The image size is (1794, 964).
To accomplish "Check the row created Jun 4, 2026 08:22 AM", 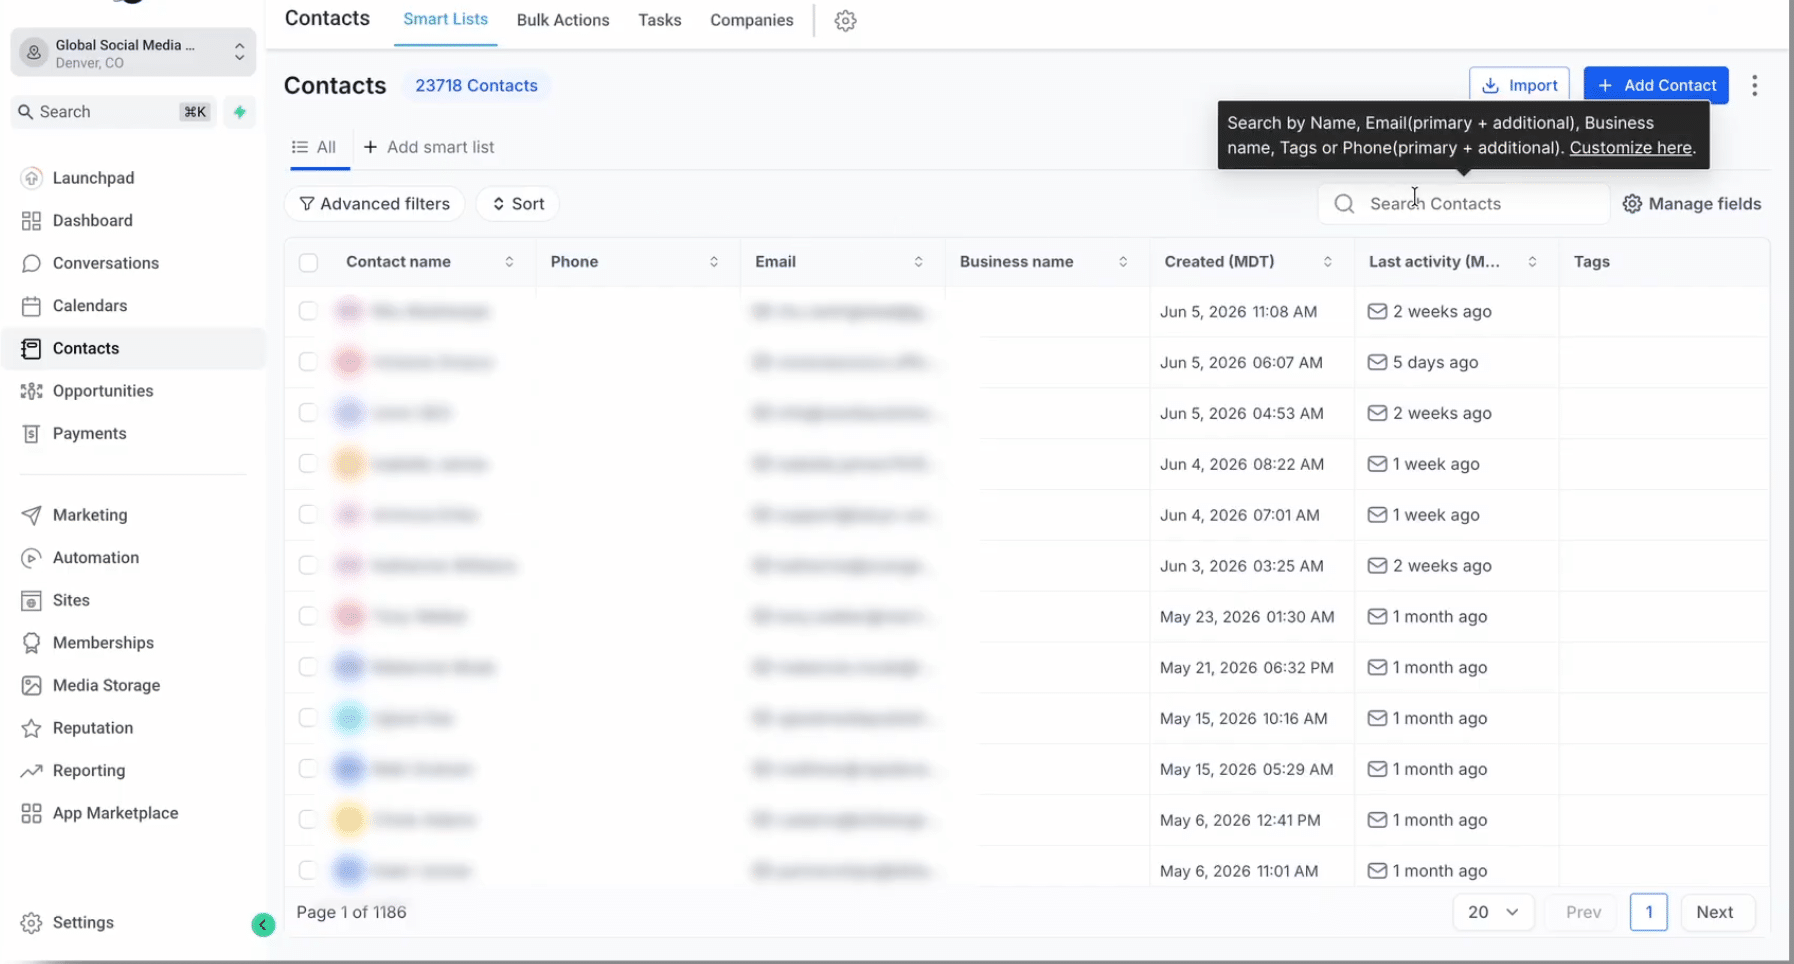I will point(308,464).
